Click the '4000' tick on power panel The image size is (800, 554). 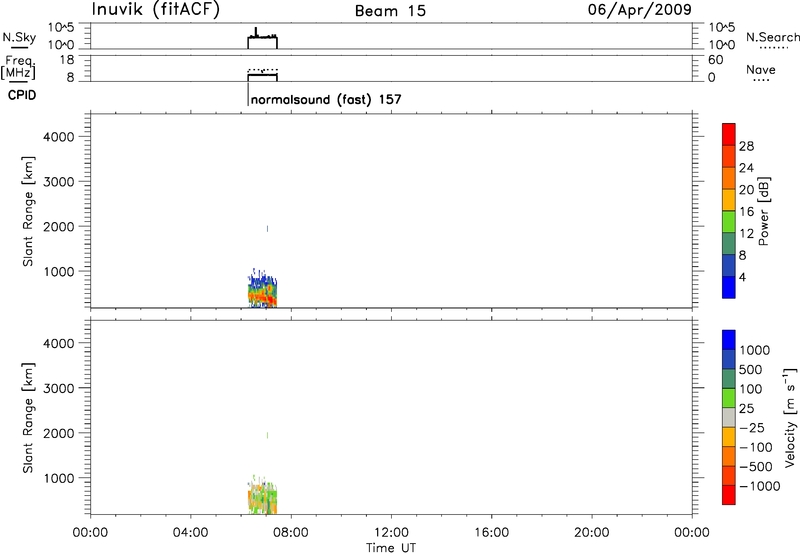click(x=59, y=137)
